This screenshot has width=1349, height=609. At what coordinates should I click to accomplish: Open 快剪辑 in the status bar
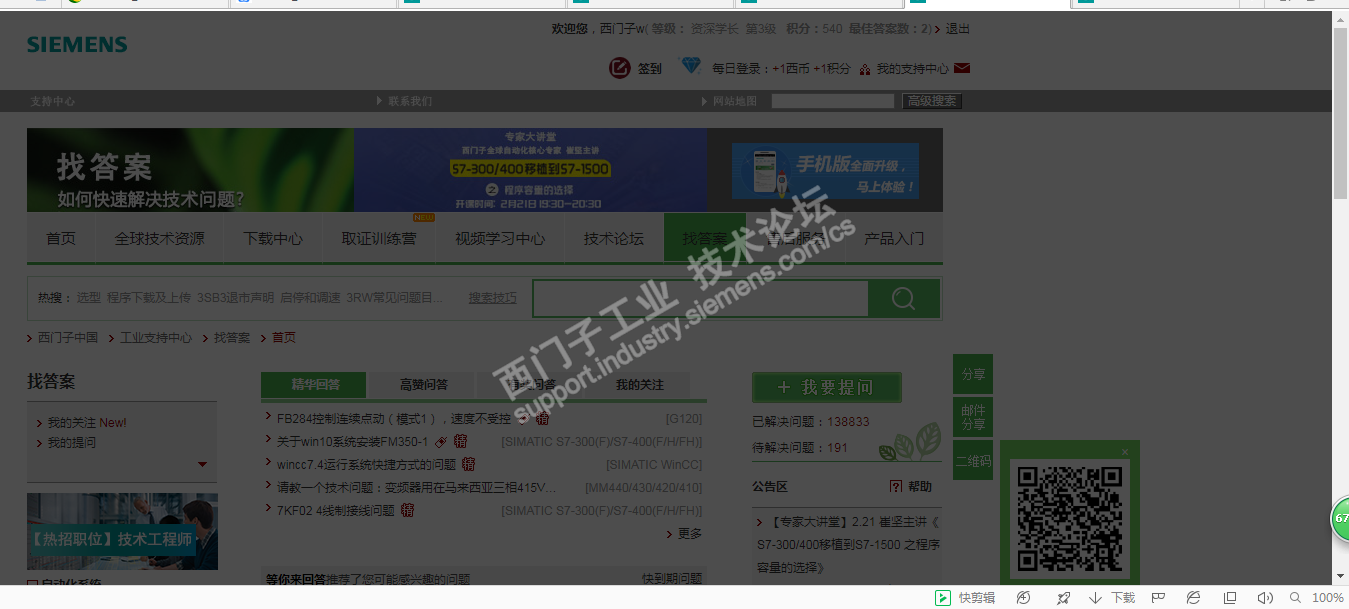(x=965, y=598)
